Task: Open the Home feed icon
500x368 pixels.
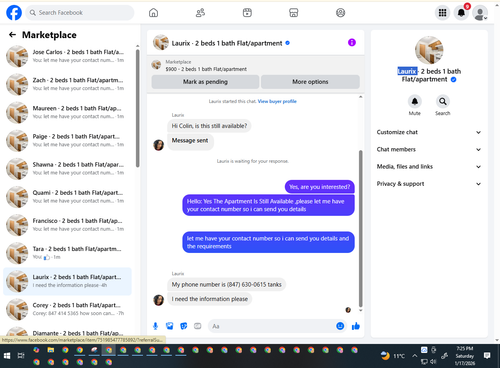Action: point(153,13)
